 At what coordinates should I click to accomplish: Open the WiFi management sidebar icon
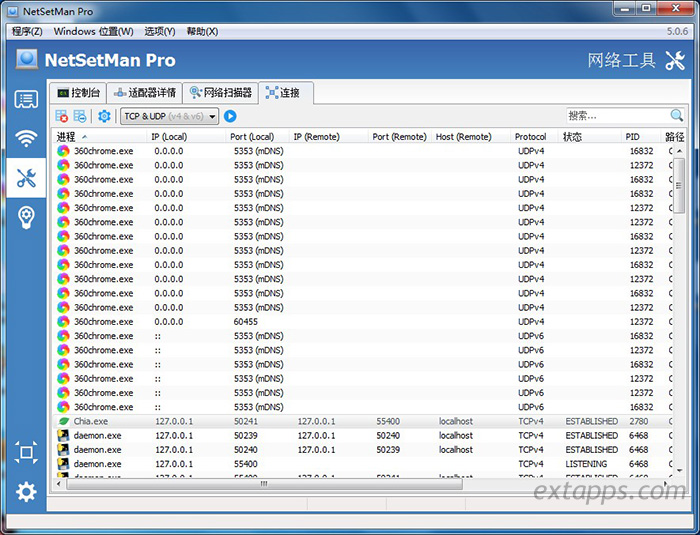tap(26, 138)
